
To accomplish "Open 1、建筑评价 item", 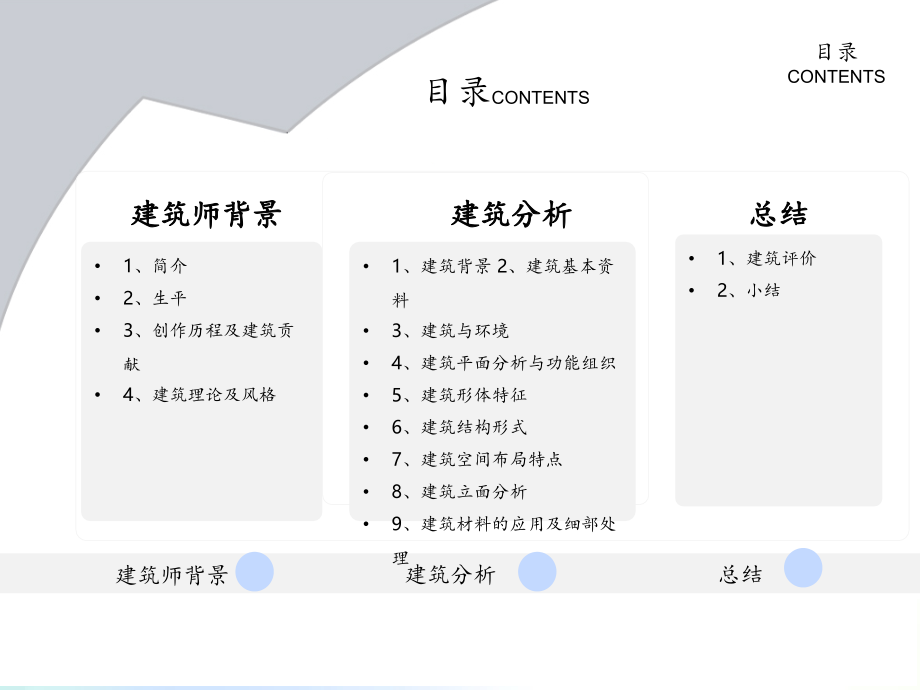I will [766, 258].
